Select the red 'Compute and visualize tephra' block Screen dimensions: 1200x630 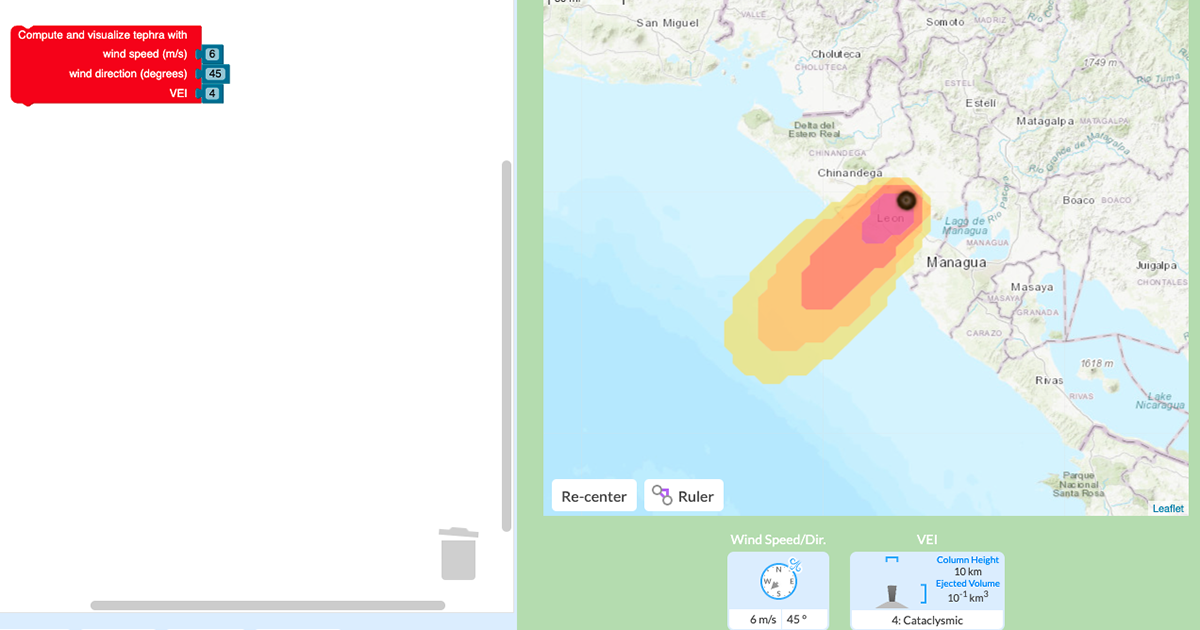tap(100, 34)
